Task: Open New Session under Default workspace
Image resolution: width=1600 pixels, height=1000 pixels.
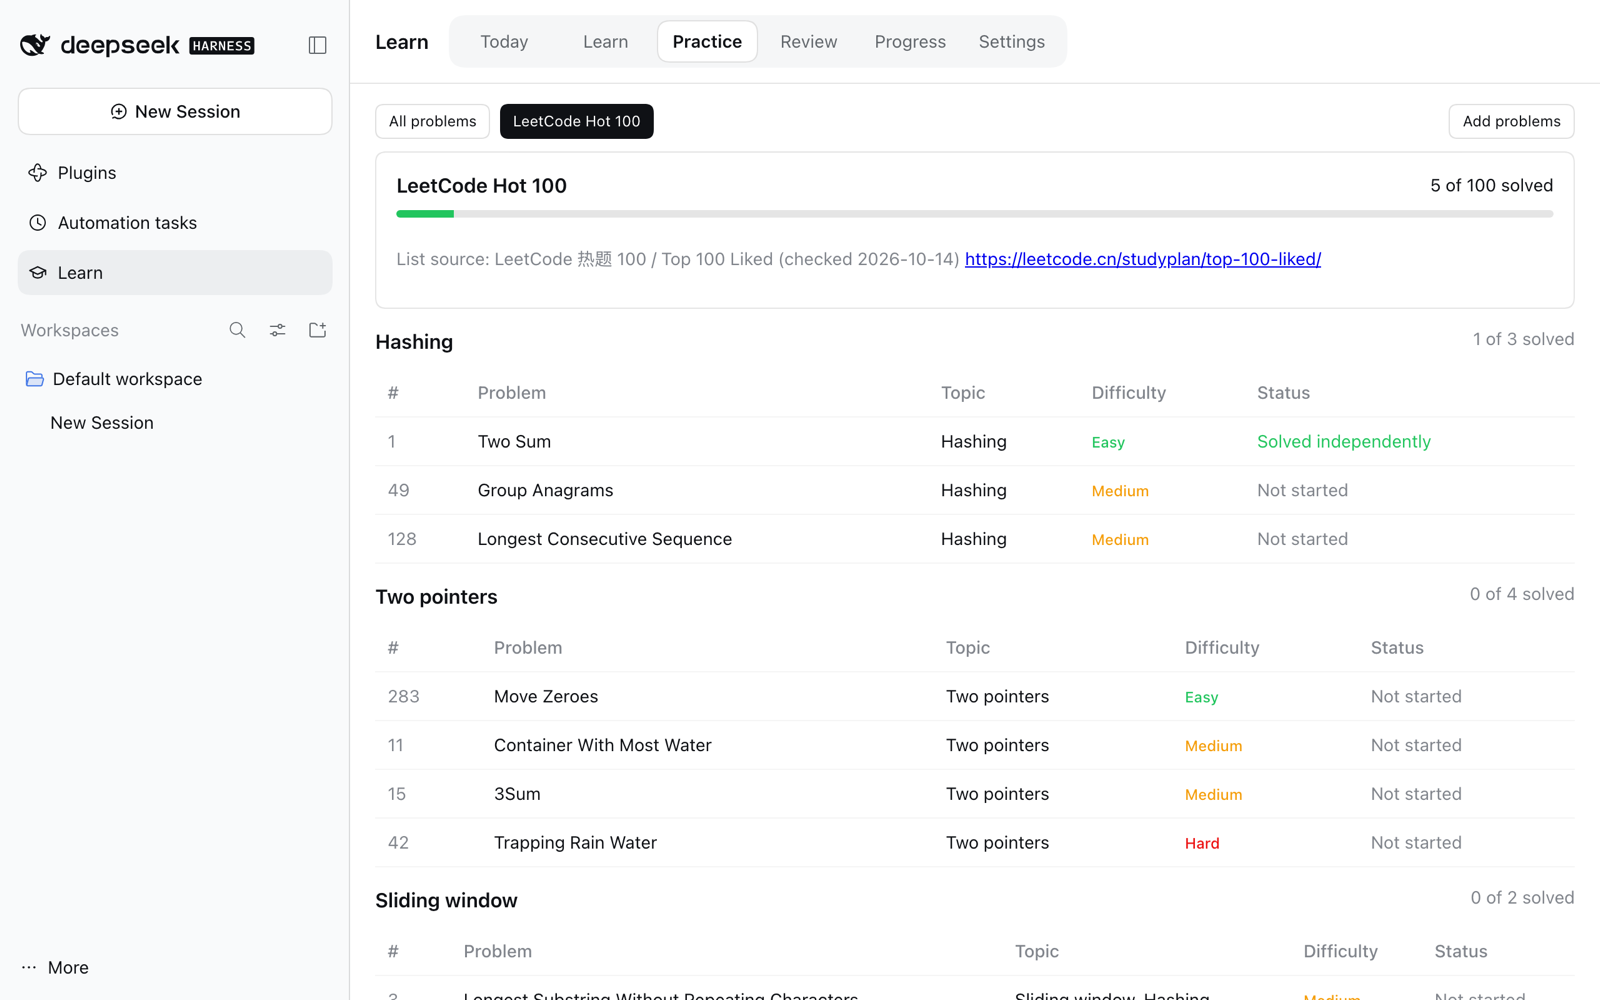Action: click(x=102, y=423)
